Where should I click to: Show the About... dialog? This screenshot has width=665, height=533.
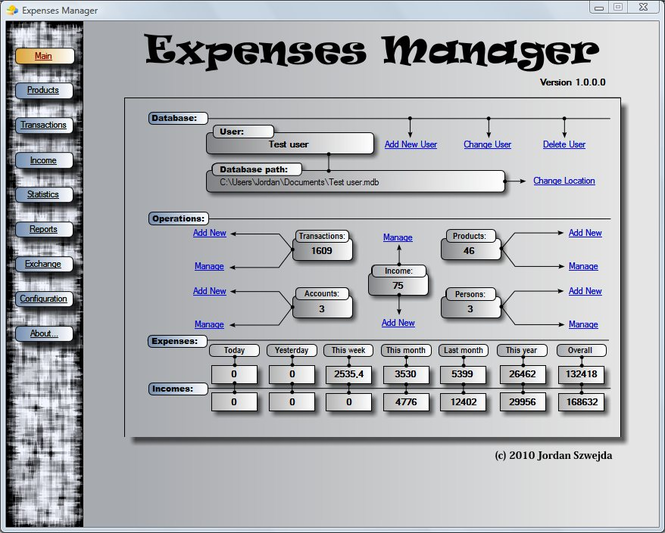pos(43,333)
